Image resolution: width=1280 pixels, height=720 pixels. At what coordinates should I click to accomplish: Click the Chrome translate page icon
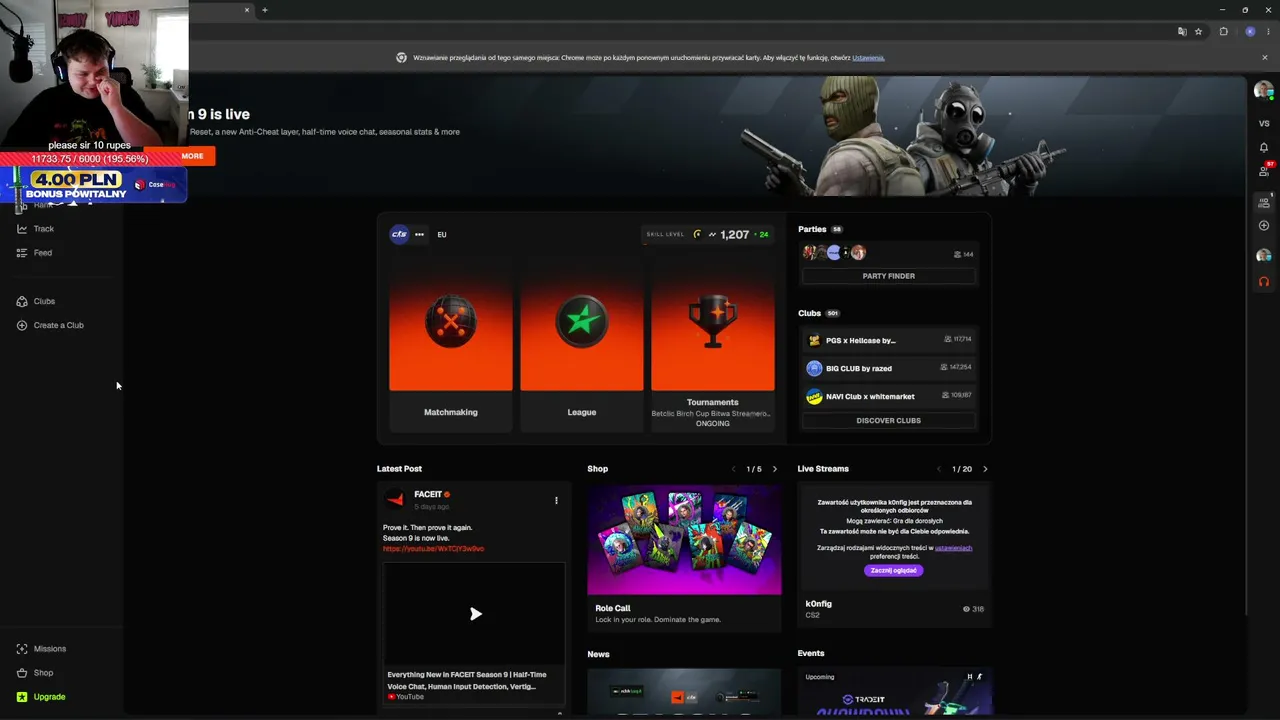(1182, 32)
